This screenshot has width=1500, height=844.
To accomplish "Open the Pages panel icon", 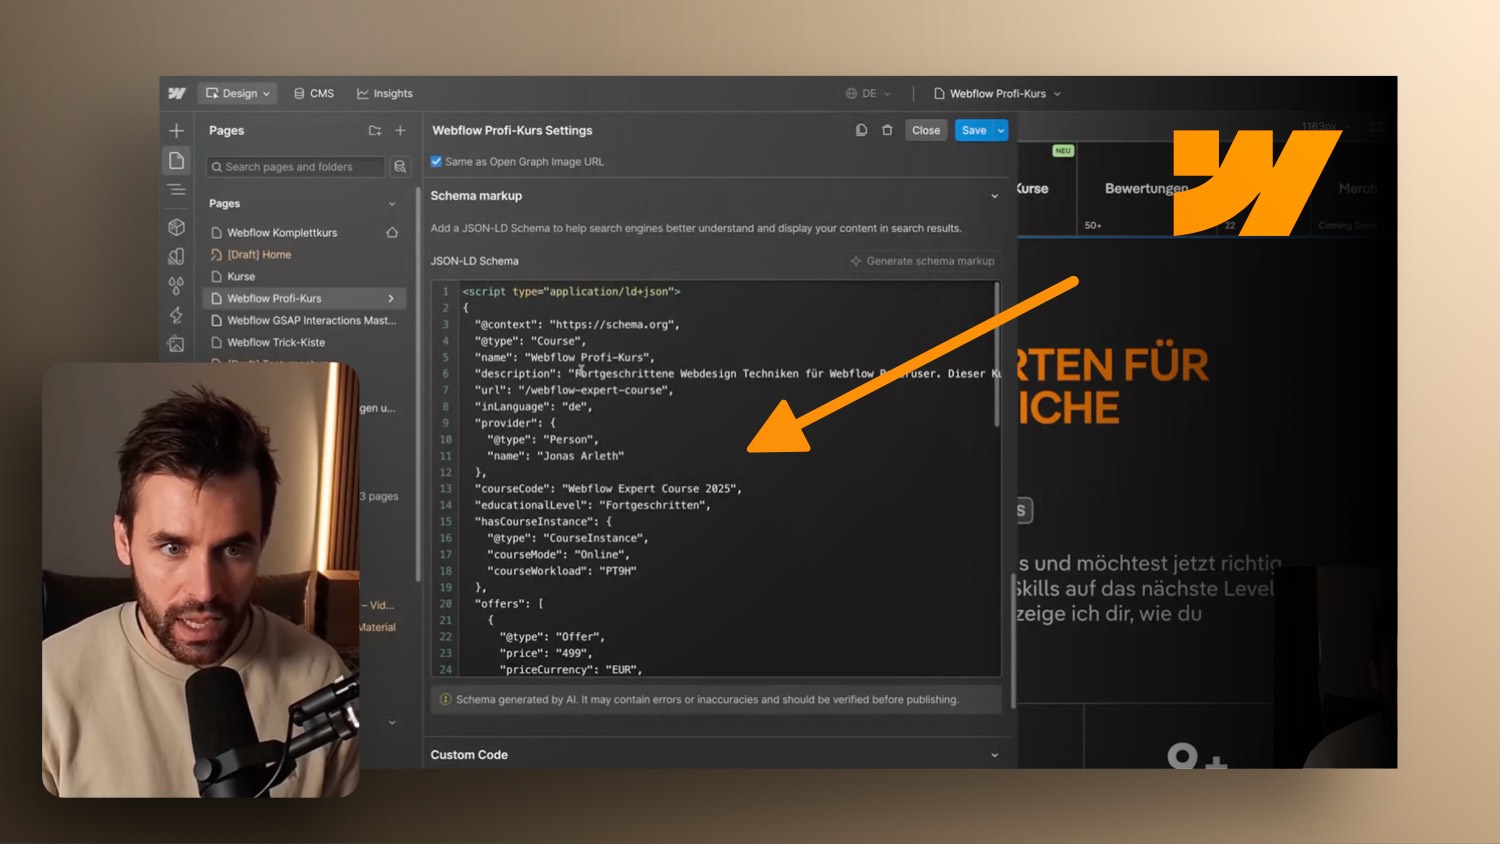I will tap(177, 161).
